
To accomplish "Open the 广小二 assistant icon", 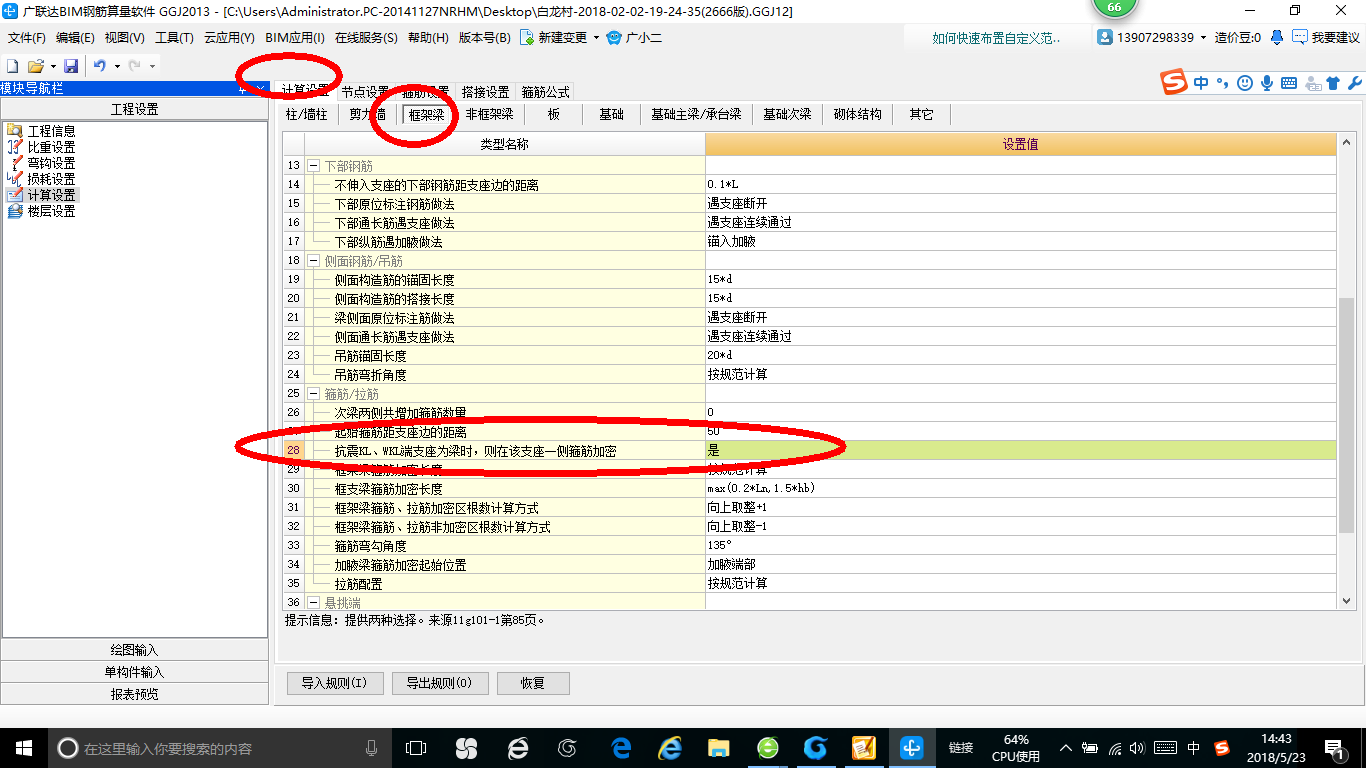I will click(613, 37).
